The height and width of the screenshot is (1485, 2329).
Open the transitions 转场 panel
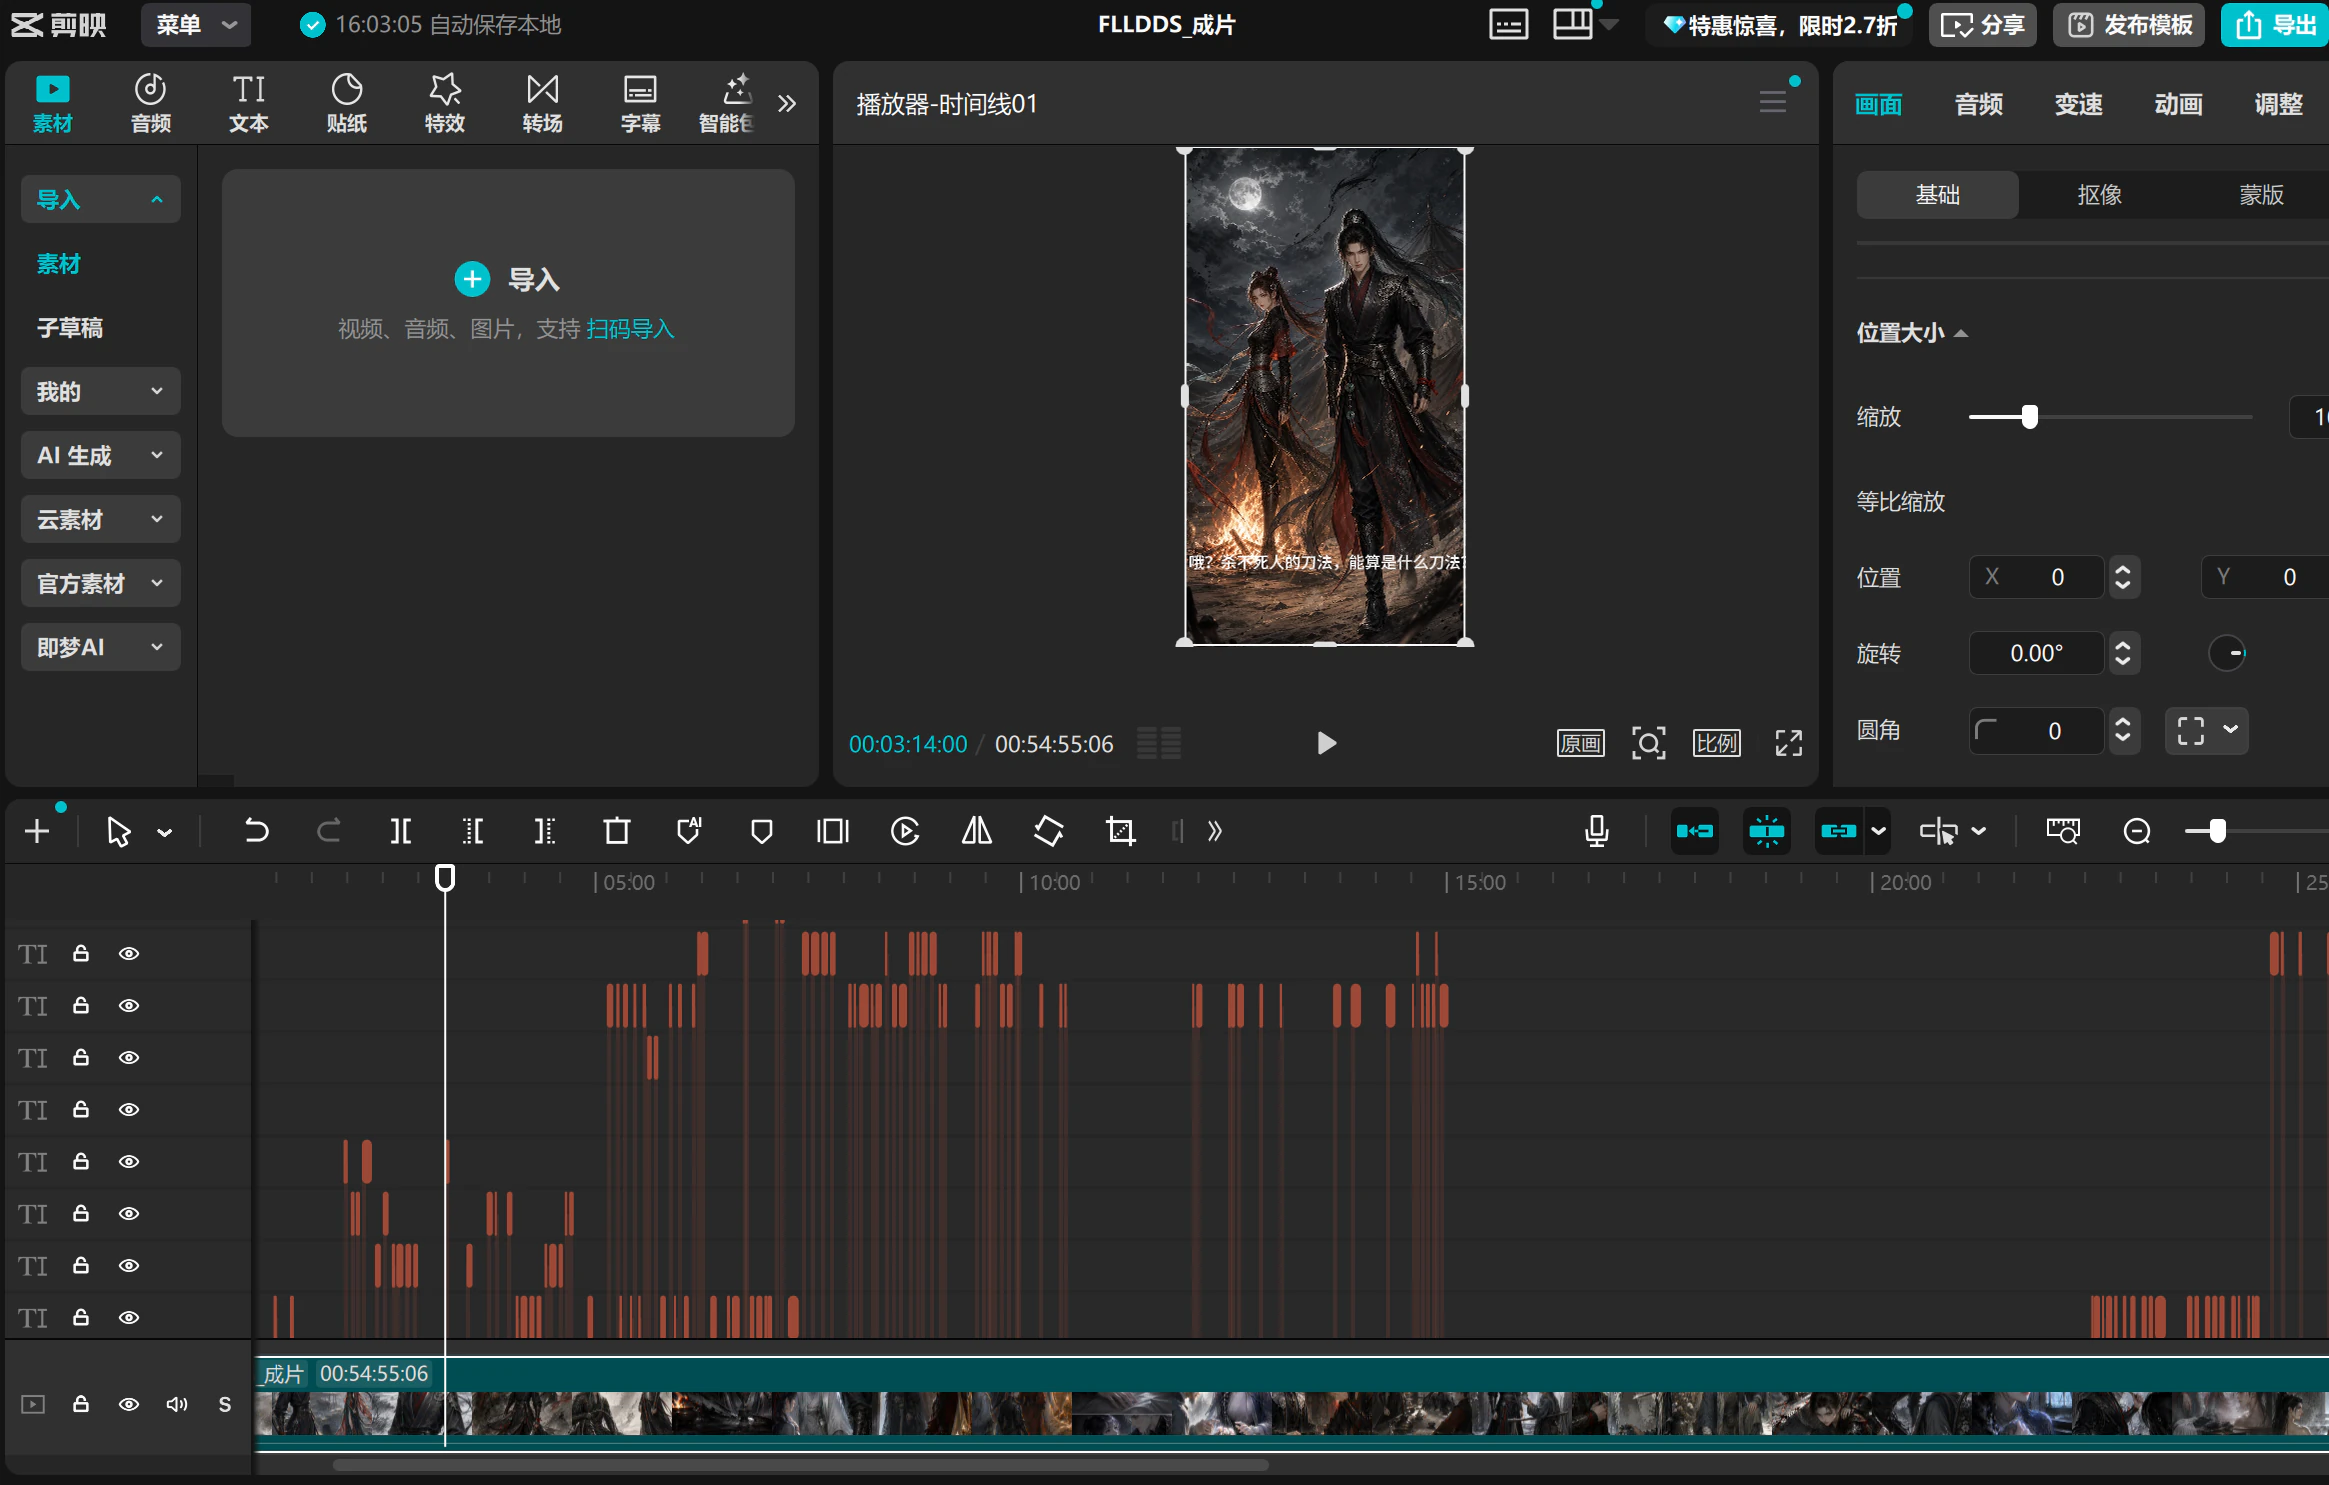tap(543, 103)
